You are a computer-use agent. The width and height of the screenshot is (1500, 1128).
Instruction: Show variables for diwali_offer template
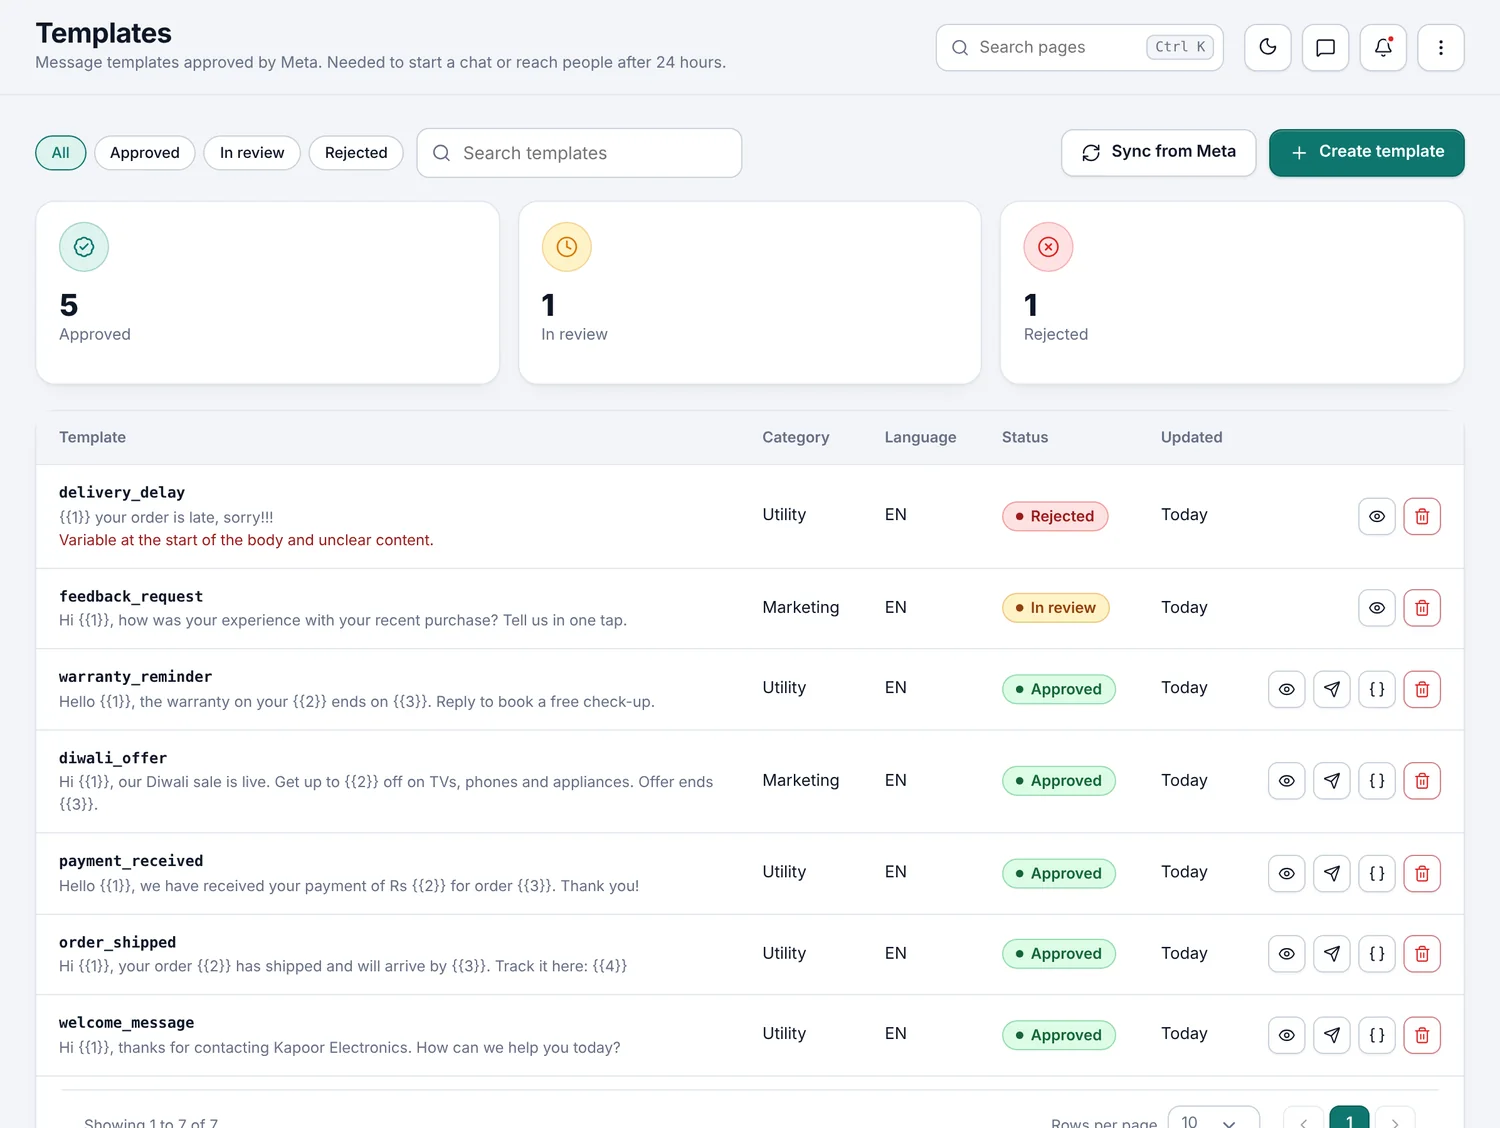pos(1377,781)
